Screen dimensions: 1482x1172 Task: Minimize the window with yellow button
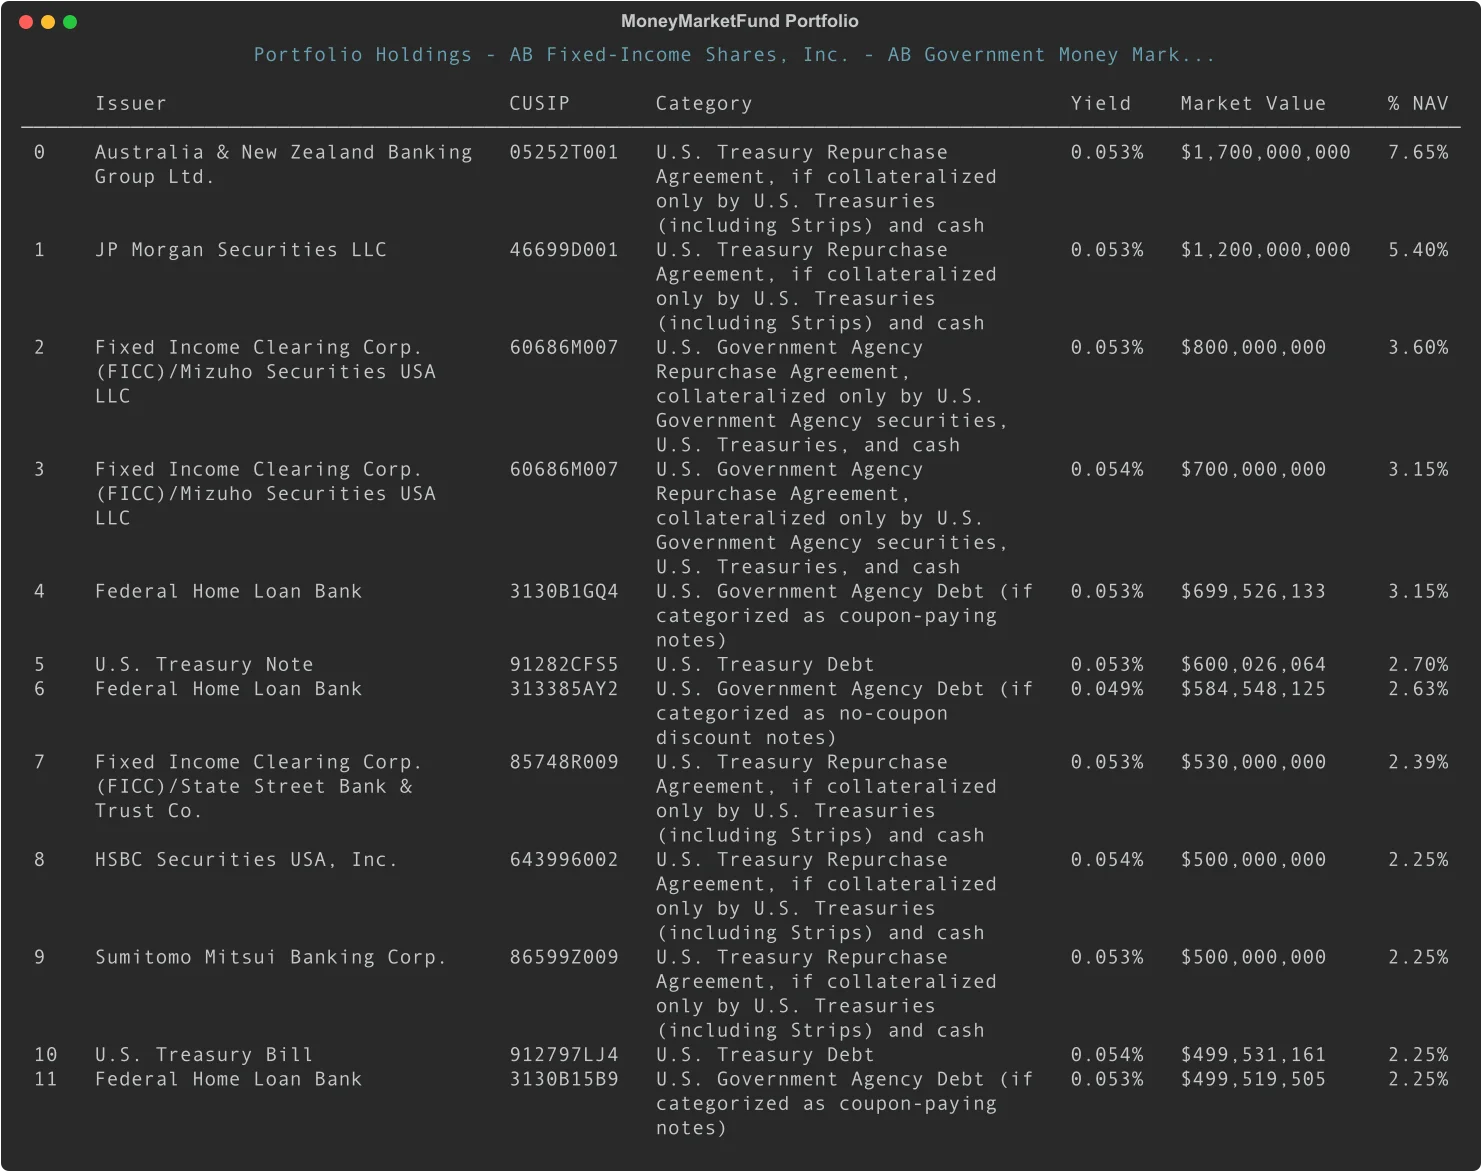coord(48,22)
